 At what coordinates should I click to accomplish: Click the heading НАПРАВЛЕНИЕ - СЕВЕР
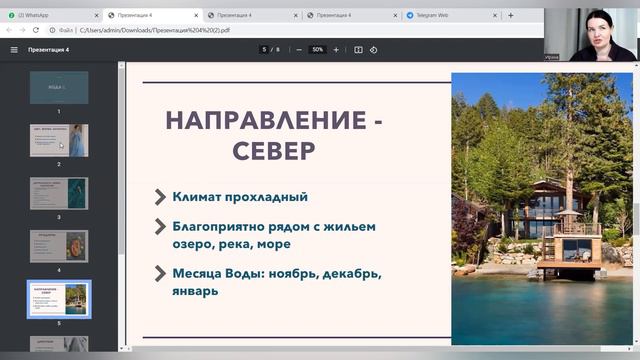[274, 136]
